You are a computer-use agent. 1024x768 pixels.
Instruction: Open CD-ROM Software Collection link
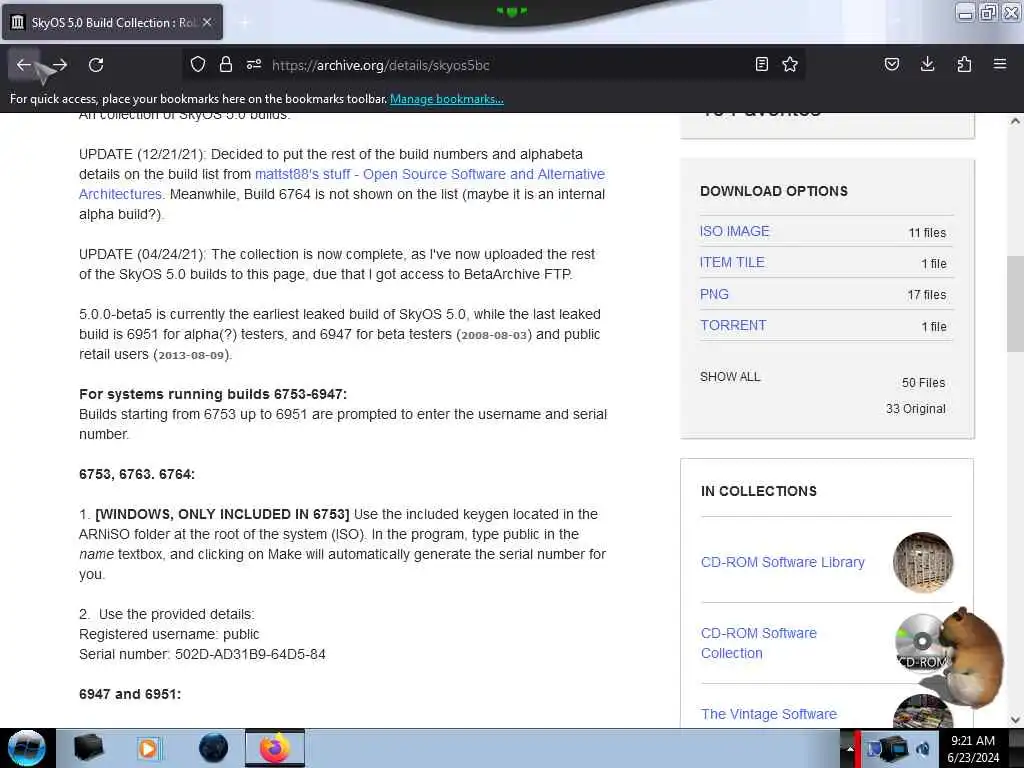(x=758, y=643)
